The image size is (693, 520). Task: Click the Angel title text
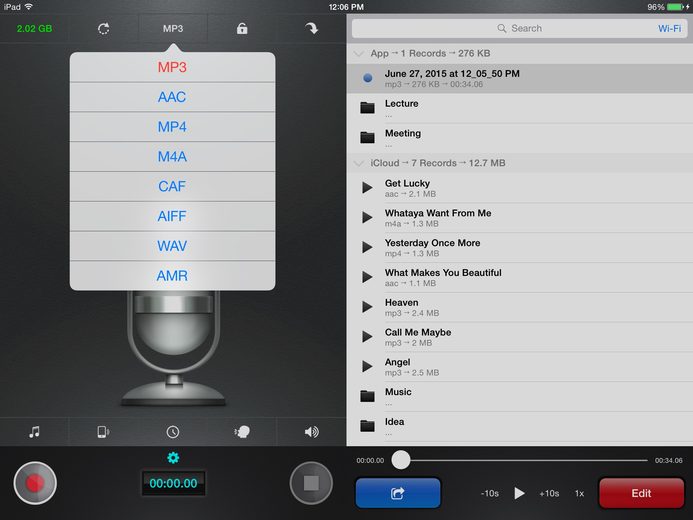tap(397, 362)
